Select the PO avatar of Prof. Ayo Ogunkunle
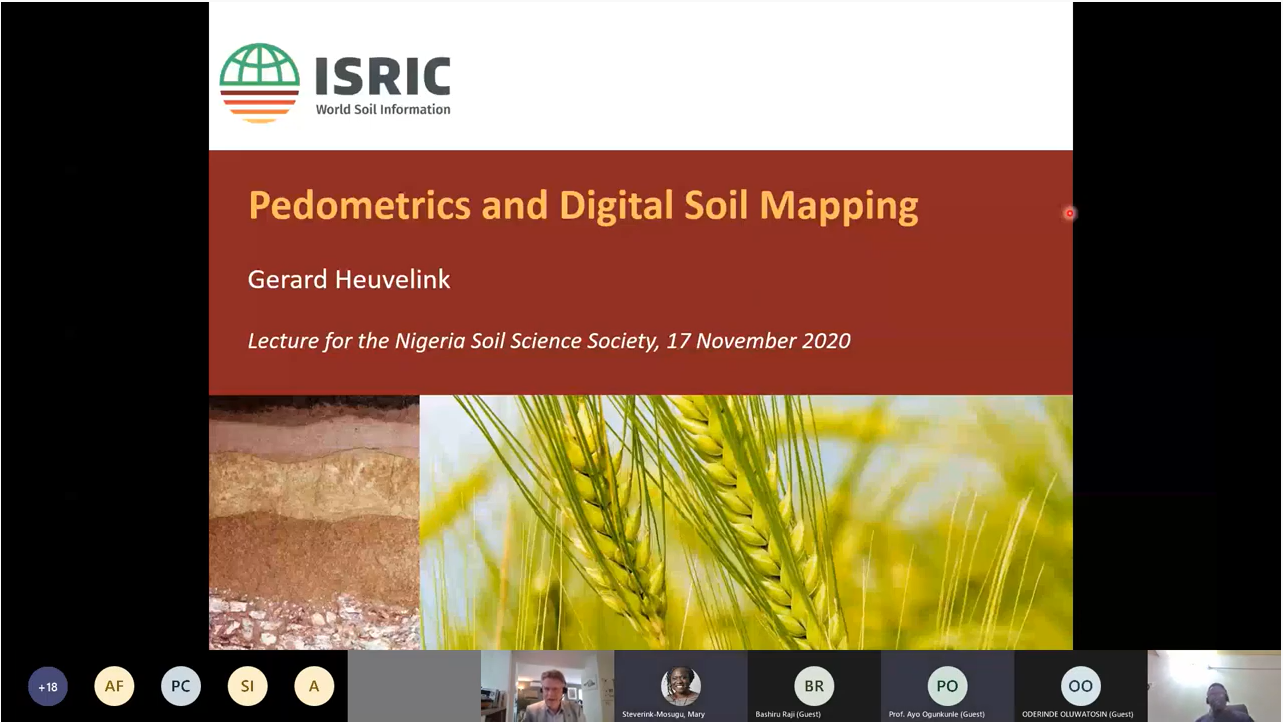Image resolution: width=1283 pixels, height=722 pixels. pos(947,686)
